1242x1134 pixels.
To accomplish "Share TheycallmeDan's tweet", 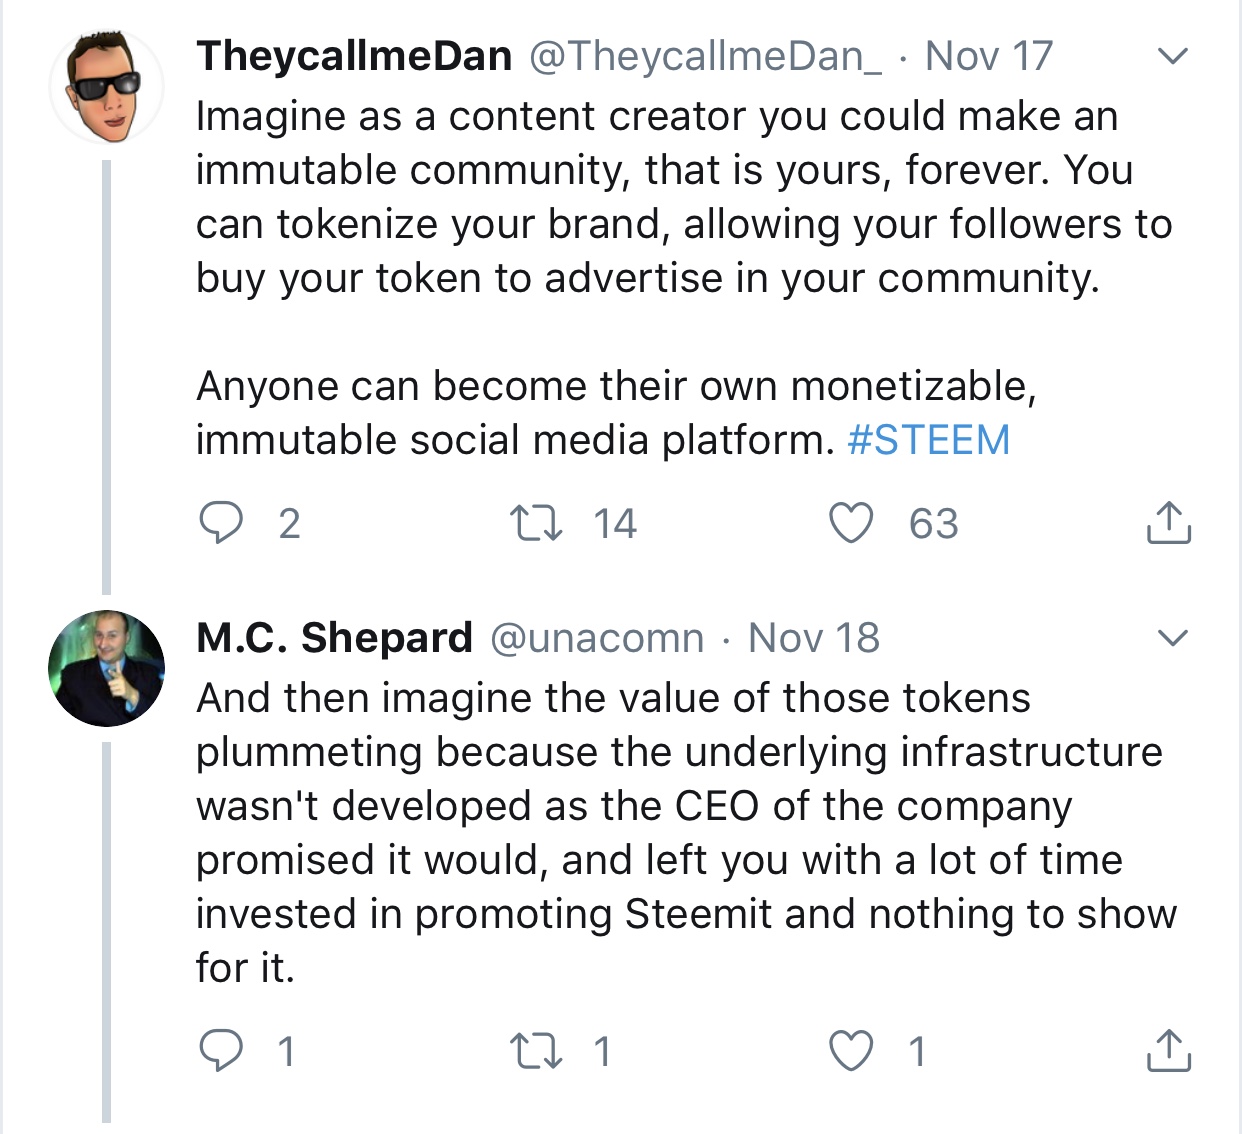I will [x=1168, y=522].
